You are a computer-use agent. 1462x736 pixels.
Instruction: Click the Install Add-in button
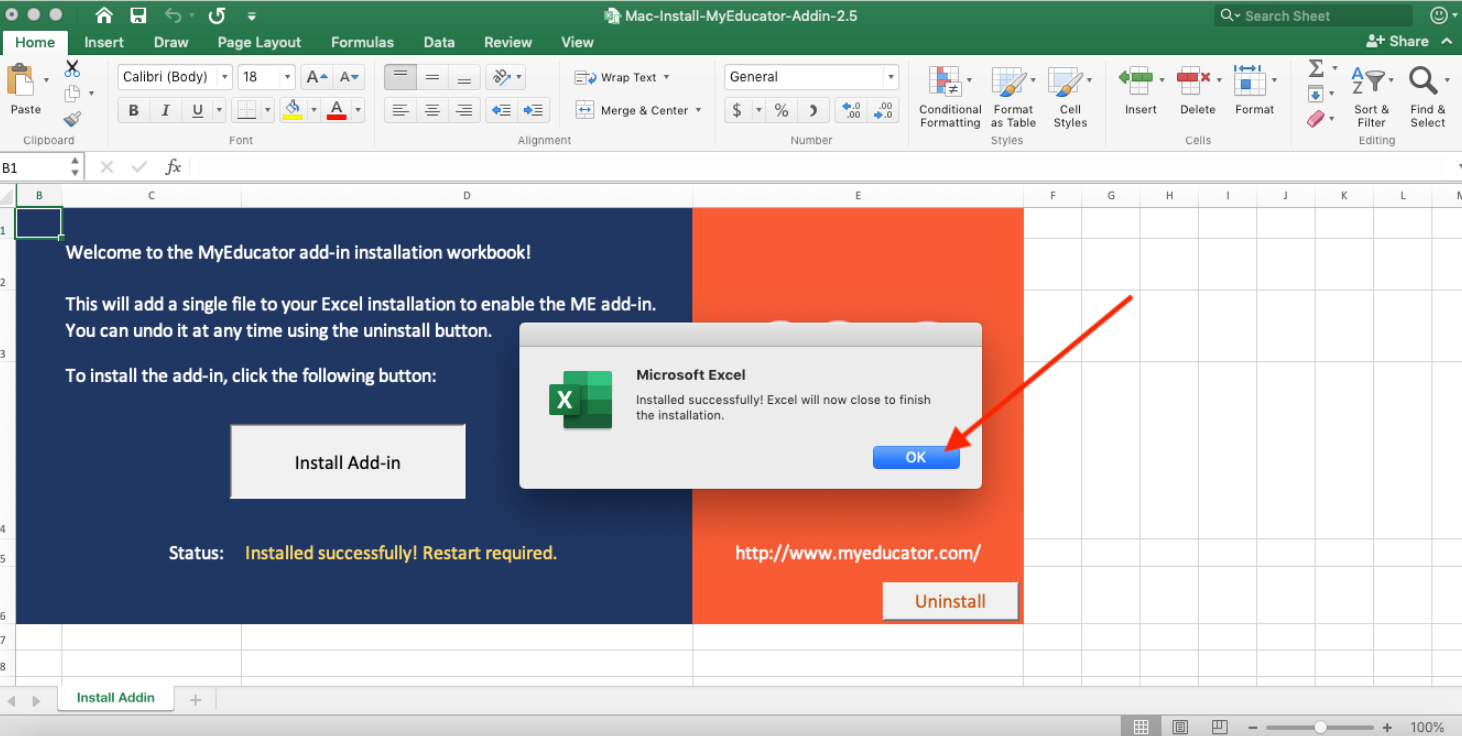(x=348, y=462)
